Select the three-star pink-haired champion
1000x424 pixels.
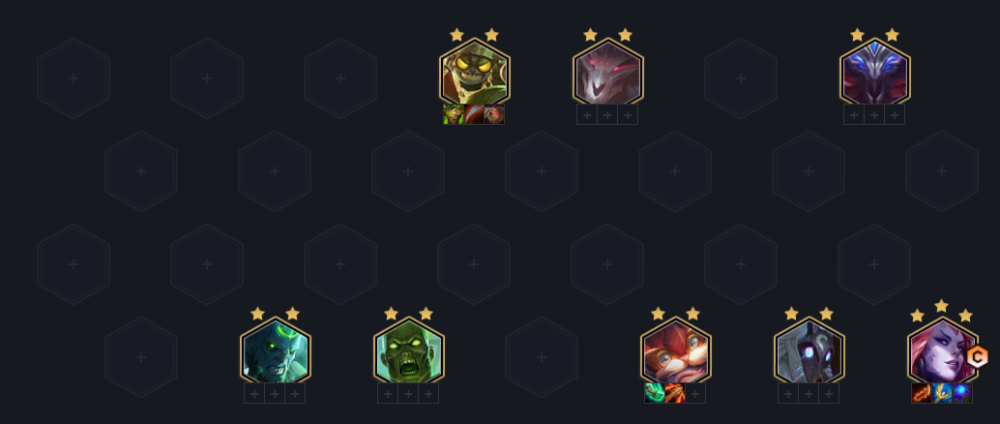943,351
